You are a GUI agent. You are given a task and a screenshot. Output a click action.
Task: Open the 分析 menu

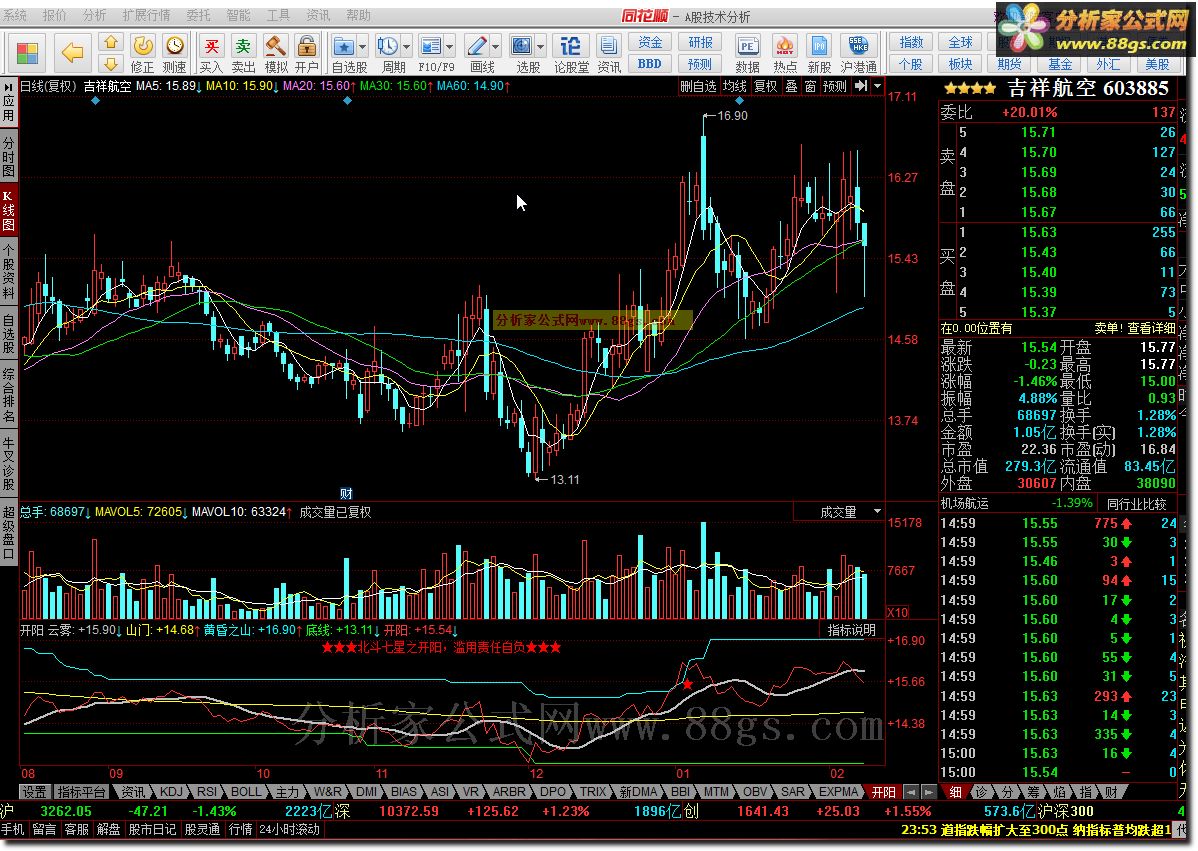[x=95, y=15]
